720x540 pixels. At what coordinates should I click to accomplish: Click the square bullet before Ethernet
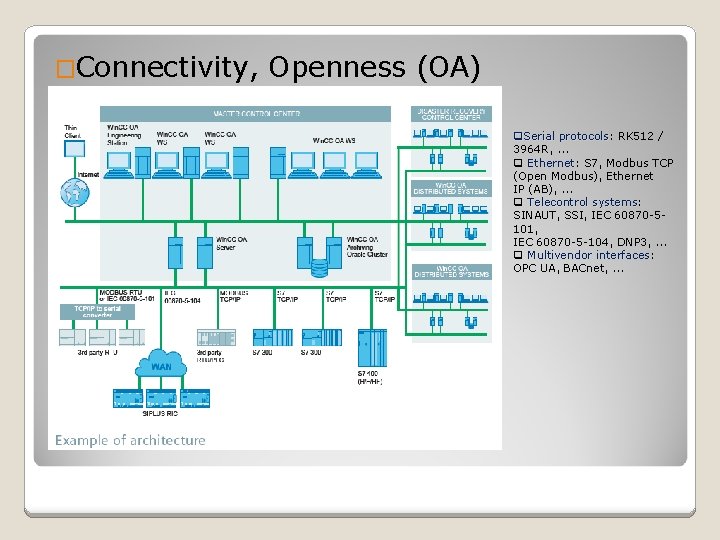click(x=518, y=163)
